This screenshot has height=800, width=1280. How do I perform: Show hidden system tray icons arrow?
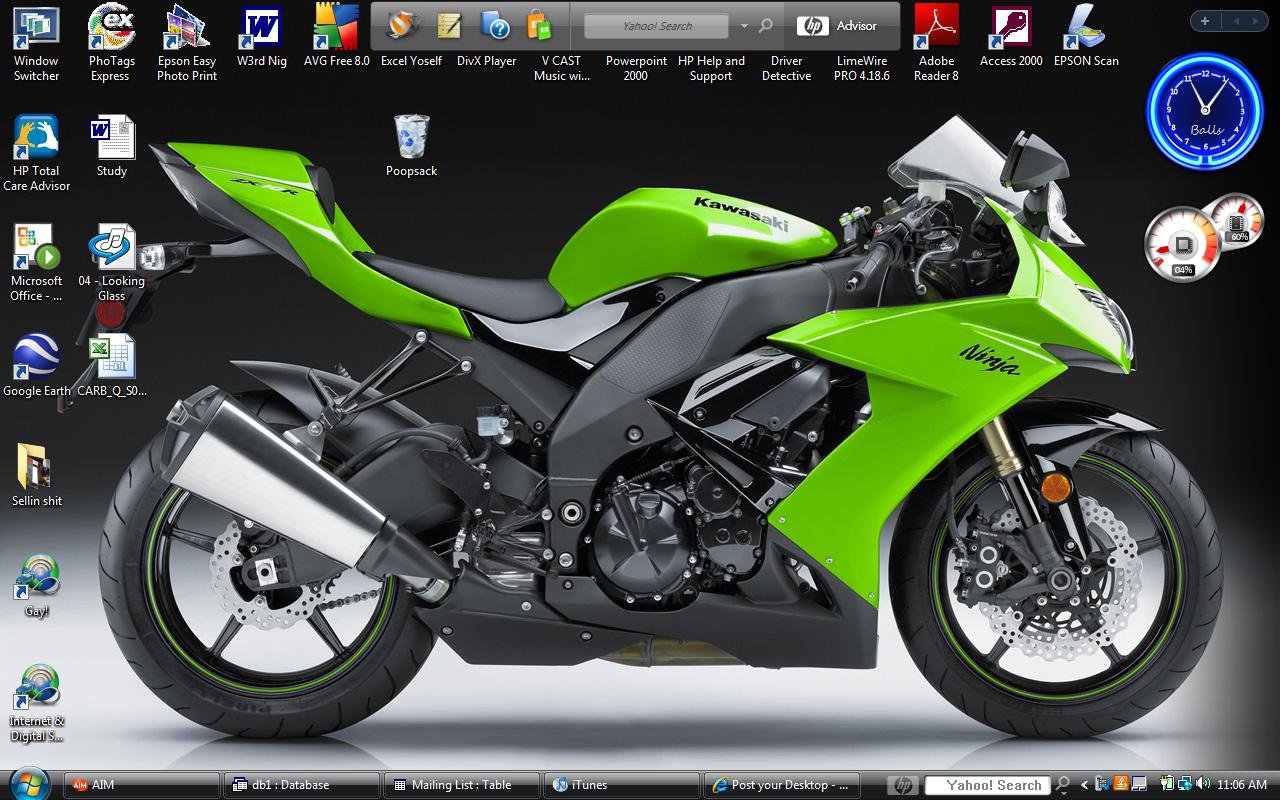pos(1084,785)
